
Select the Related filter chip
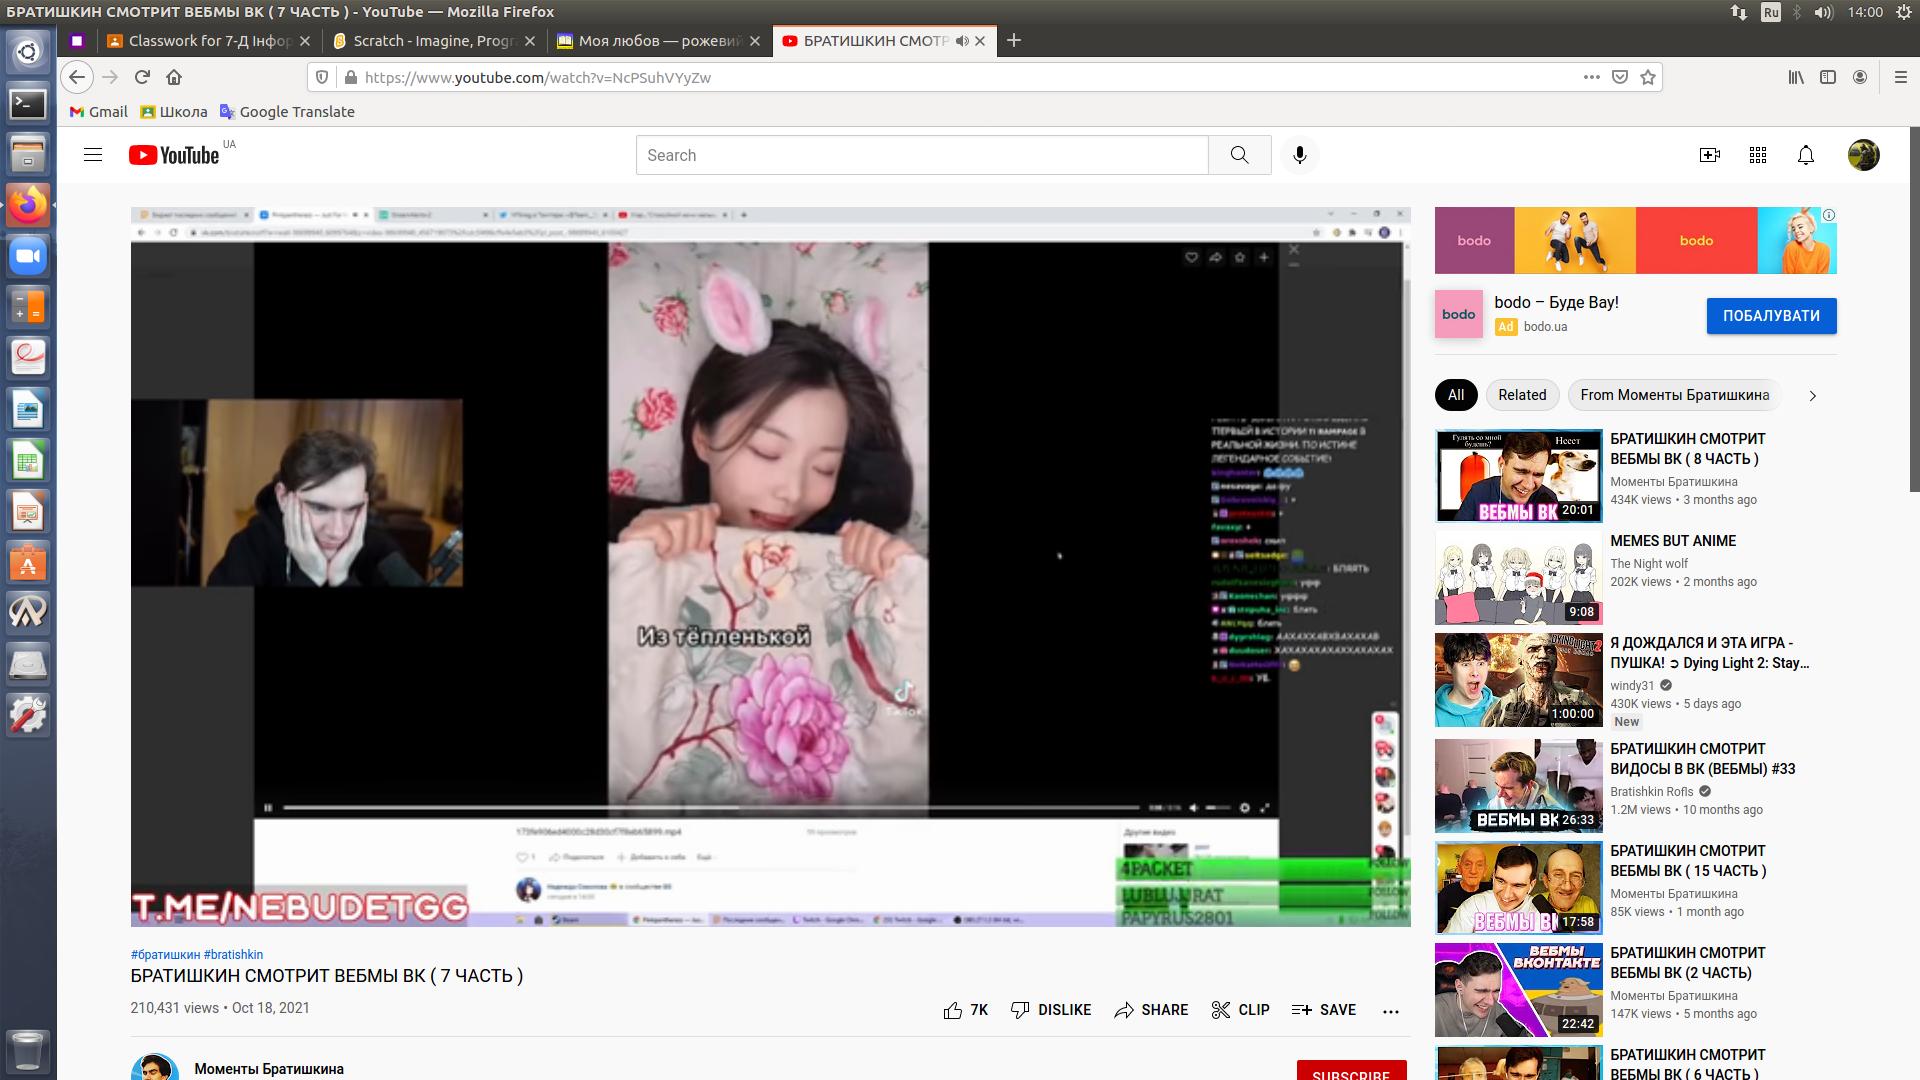coord(1521,395)
